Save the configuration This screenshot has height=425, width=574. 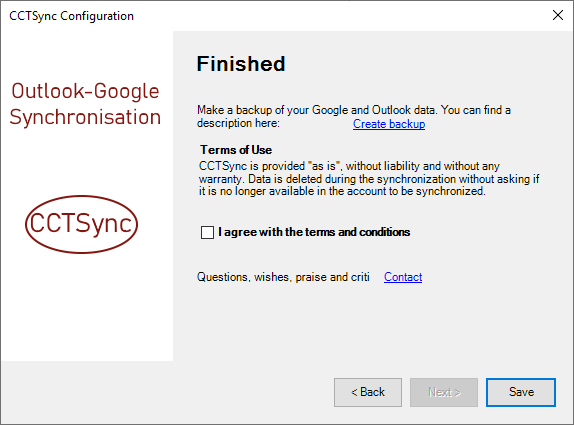click(x=521, y=392)
